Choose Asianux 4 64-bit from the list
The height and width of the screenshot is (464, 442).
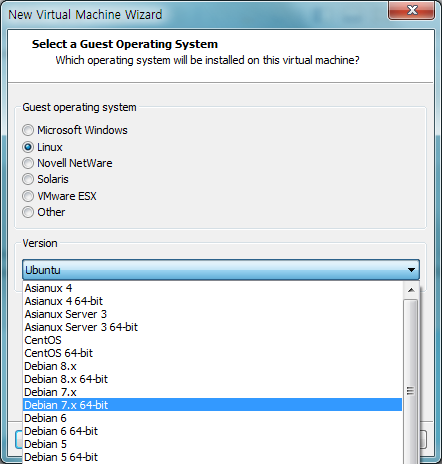tap(212, 301)
